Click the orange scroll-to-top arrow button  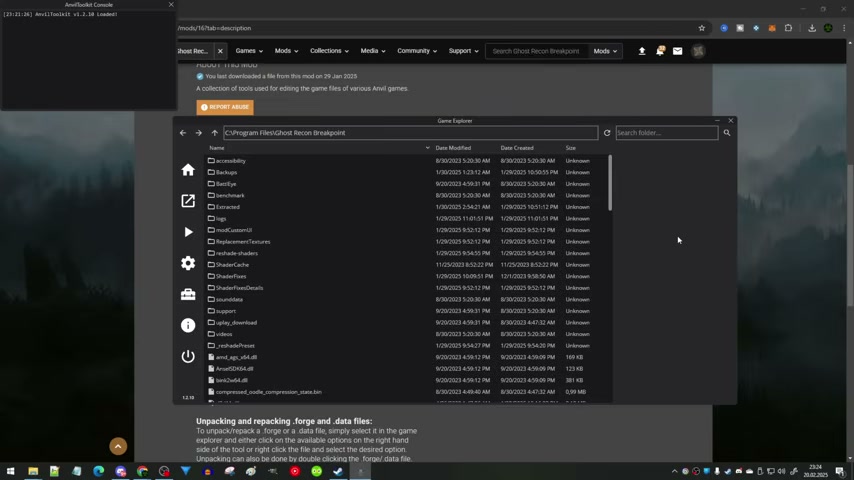(x=118, y=446)
